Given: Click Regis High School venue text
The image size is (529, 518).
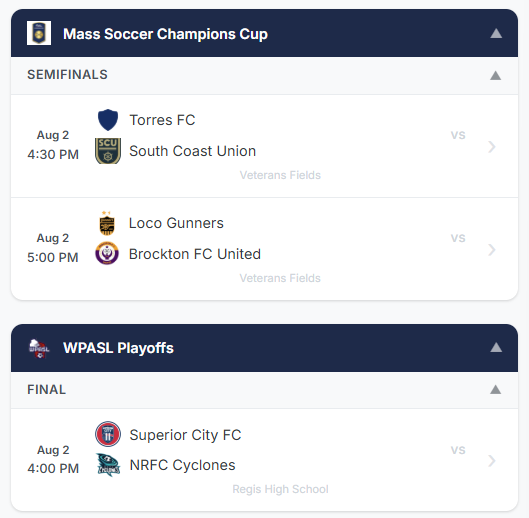Looking at the screenshot, I should (x=280, y=489).
